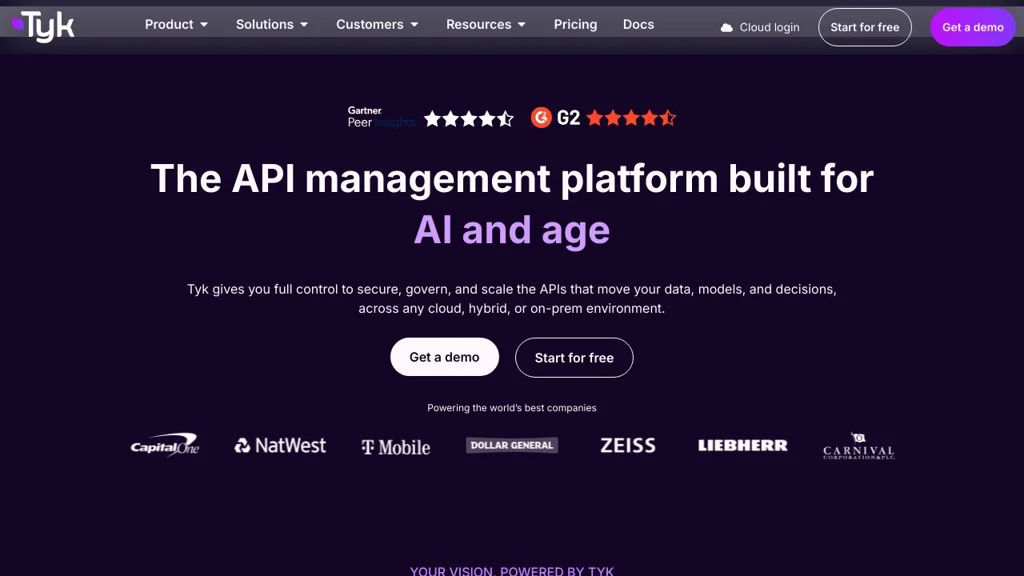Click the NatWest logo
The width and height of the screenshot is (1024, 576).
tap(280, 445)
